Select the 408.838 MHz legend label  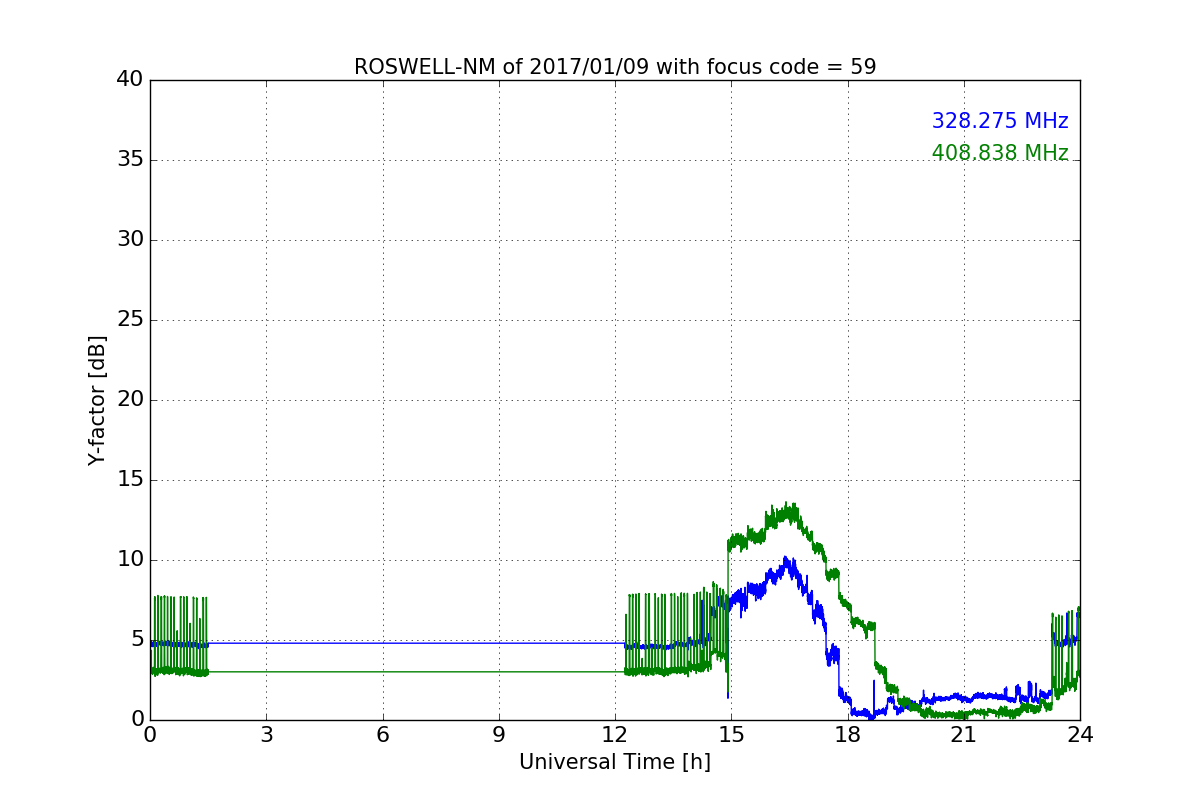click(x=1000, y=153)
